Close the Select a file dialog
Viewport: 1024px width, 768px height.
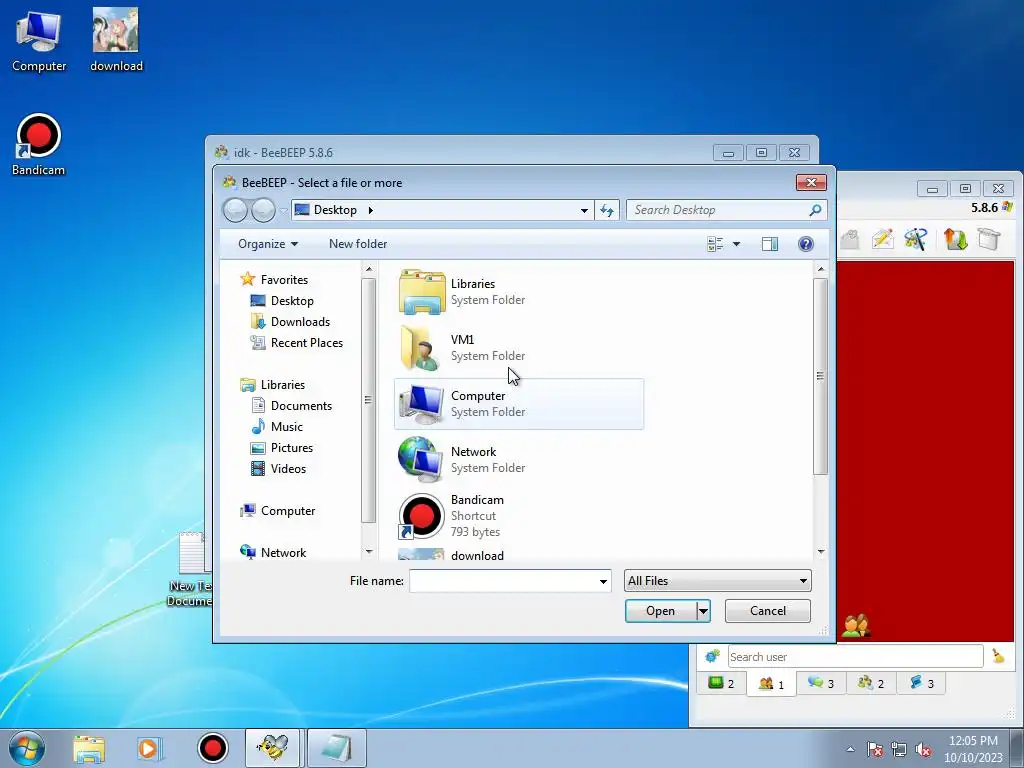811,182
